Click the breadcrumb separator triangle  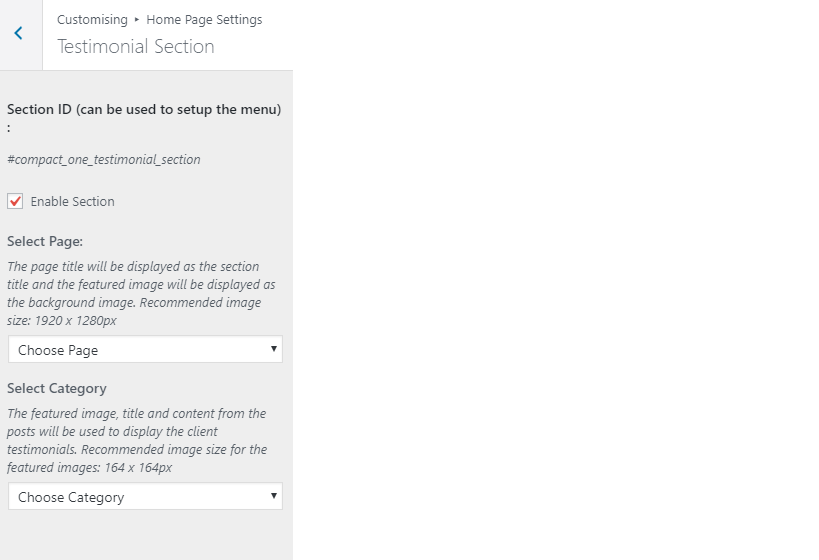(x=137, y=20)
